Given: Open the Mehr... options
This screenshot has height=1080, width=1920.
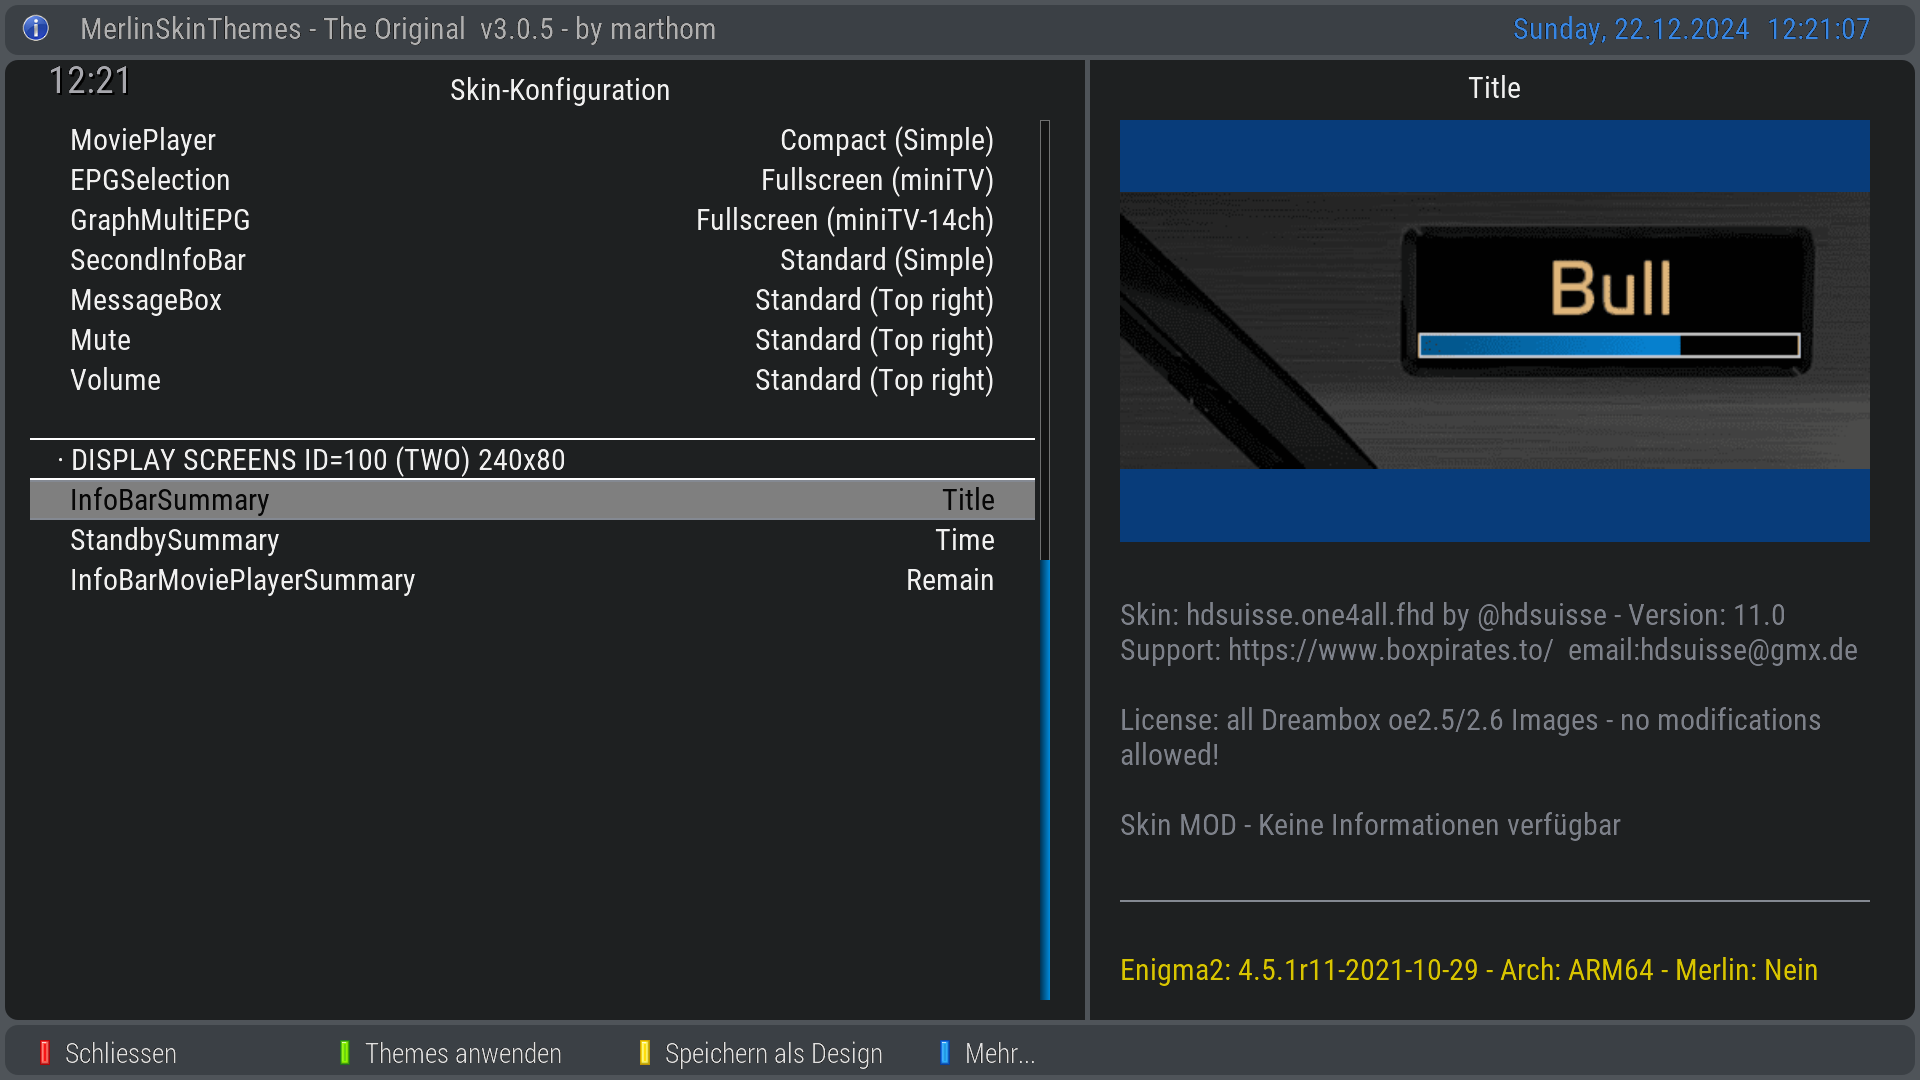Looking at the screenshot, I should coord(999,1053).
